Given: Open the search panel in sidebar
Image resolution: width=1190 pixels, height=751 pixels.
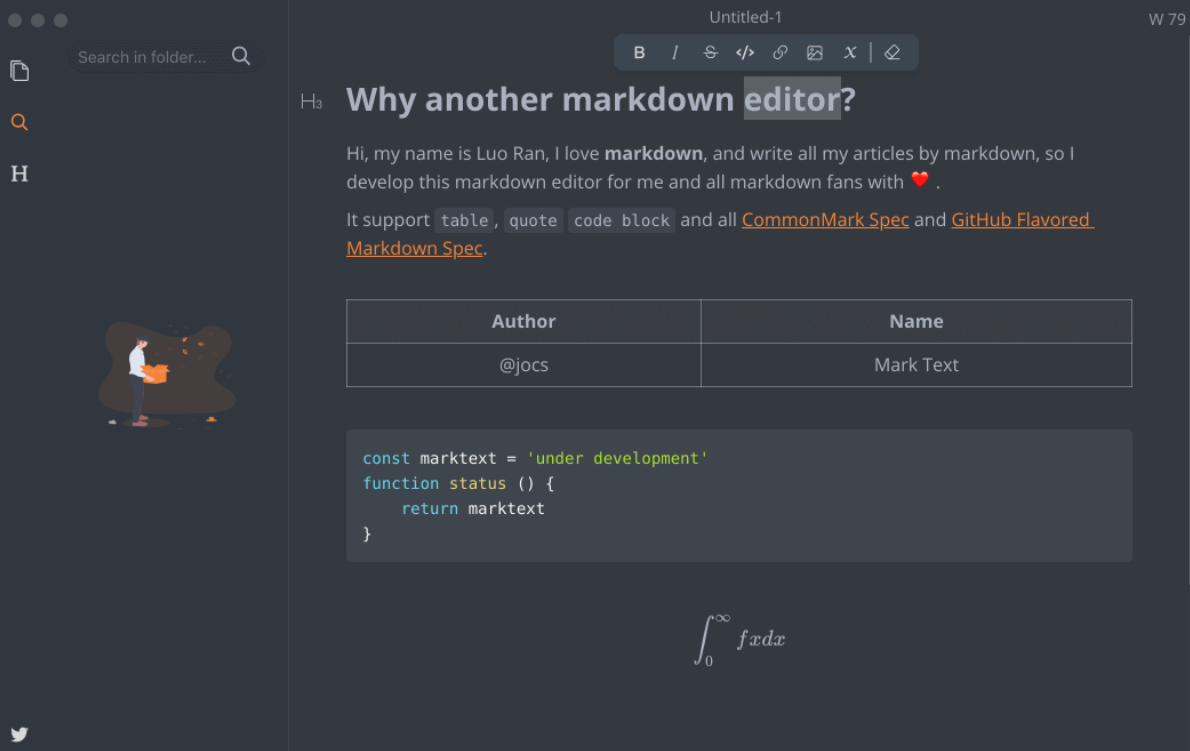Looking at the screenshot, I should pos(20,122).
